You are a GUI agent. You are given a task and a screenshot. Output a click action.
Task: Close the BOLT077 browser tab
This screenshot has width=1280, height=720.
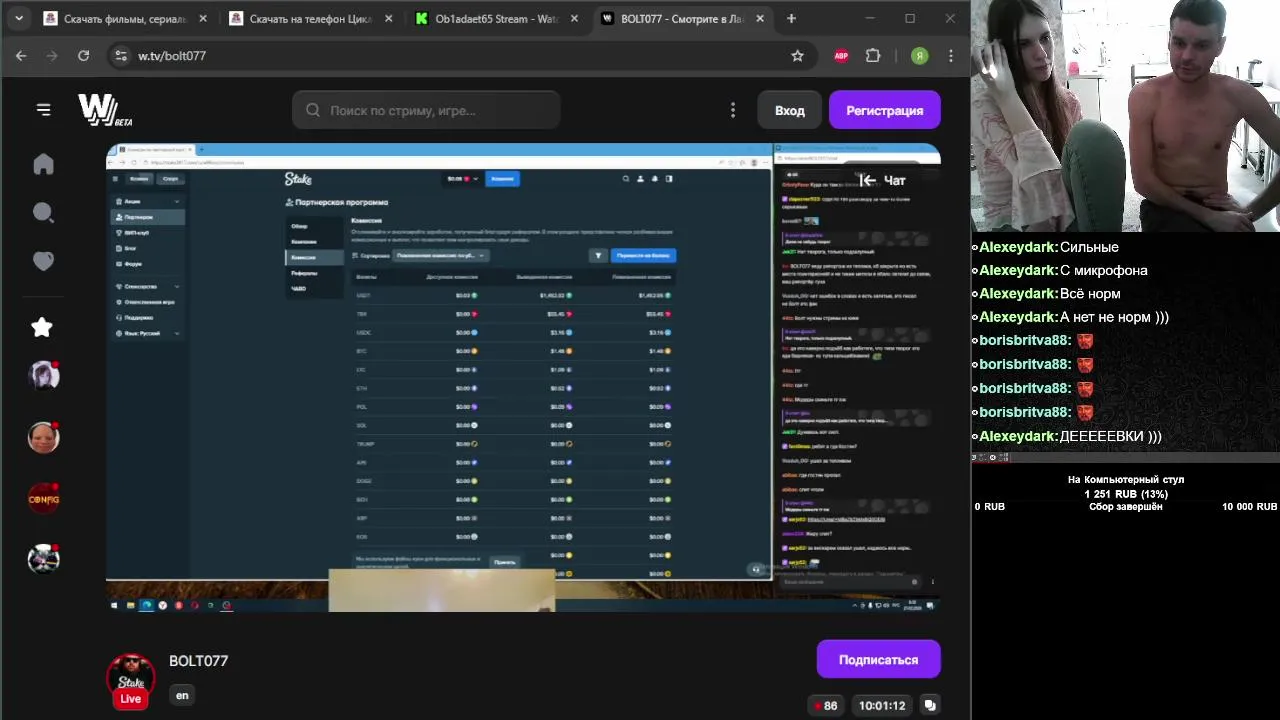click(x=760, y=18)
